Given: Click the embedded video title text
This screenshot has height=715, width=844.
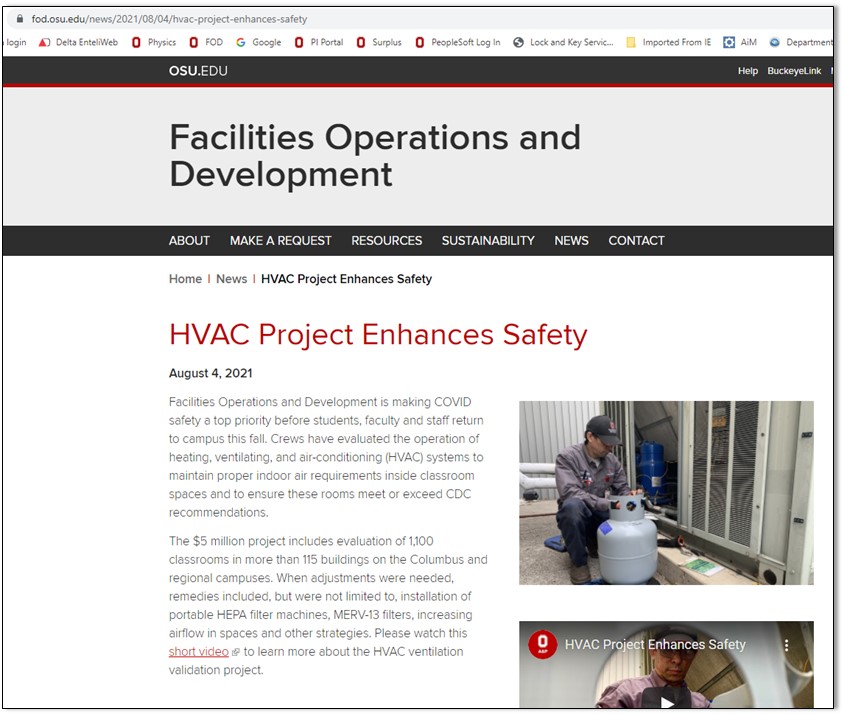Looking at the screenshot, I should 655,644.
